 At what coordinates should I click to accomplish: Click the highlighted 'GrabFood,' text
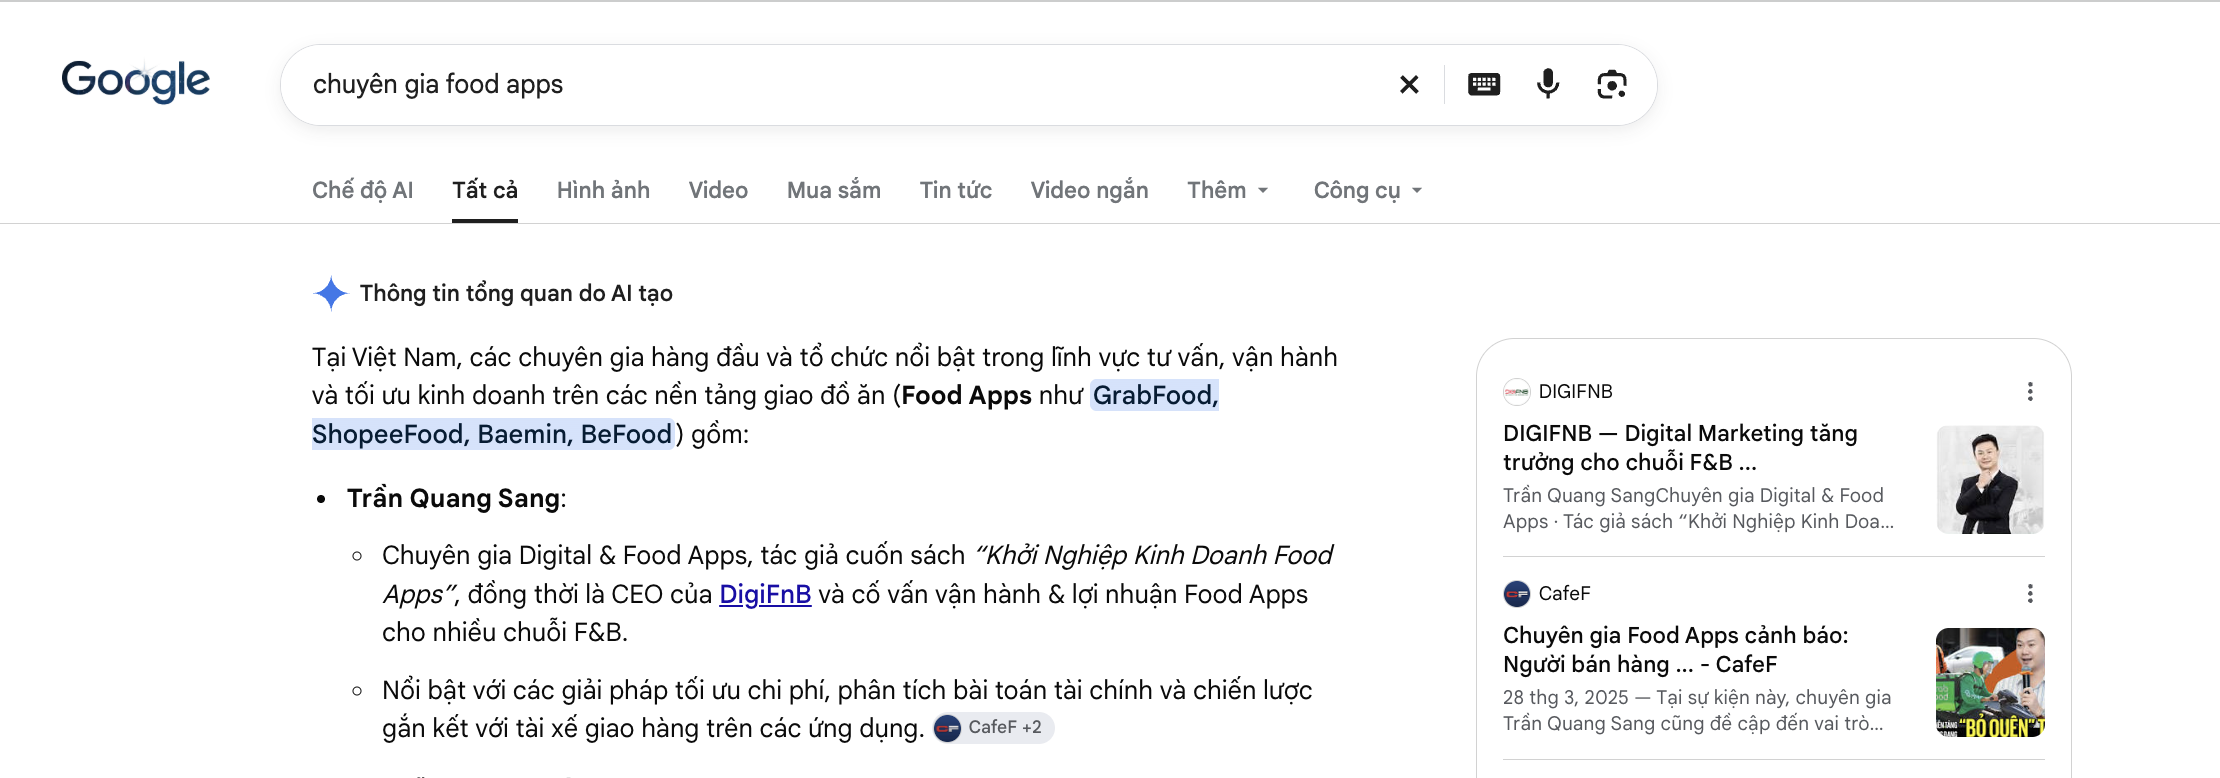(1156, 396)
